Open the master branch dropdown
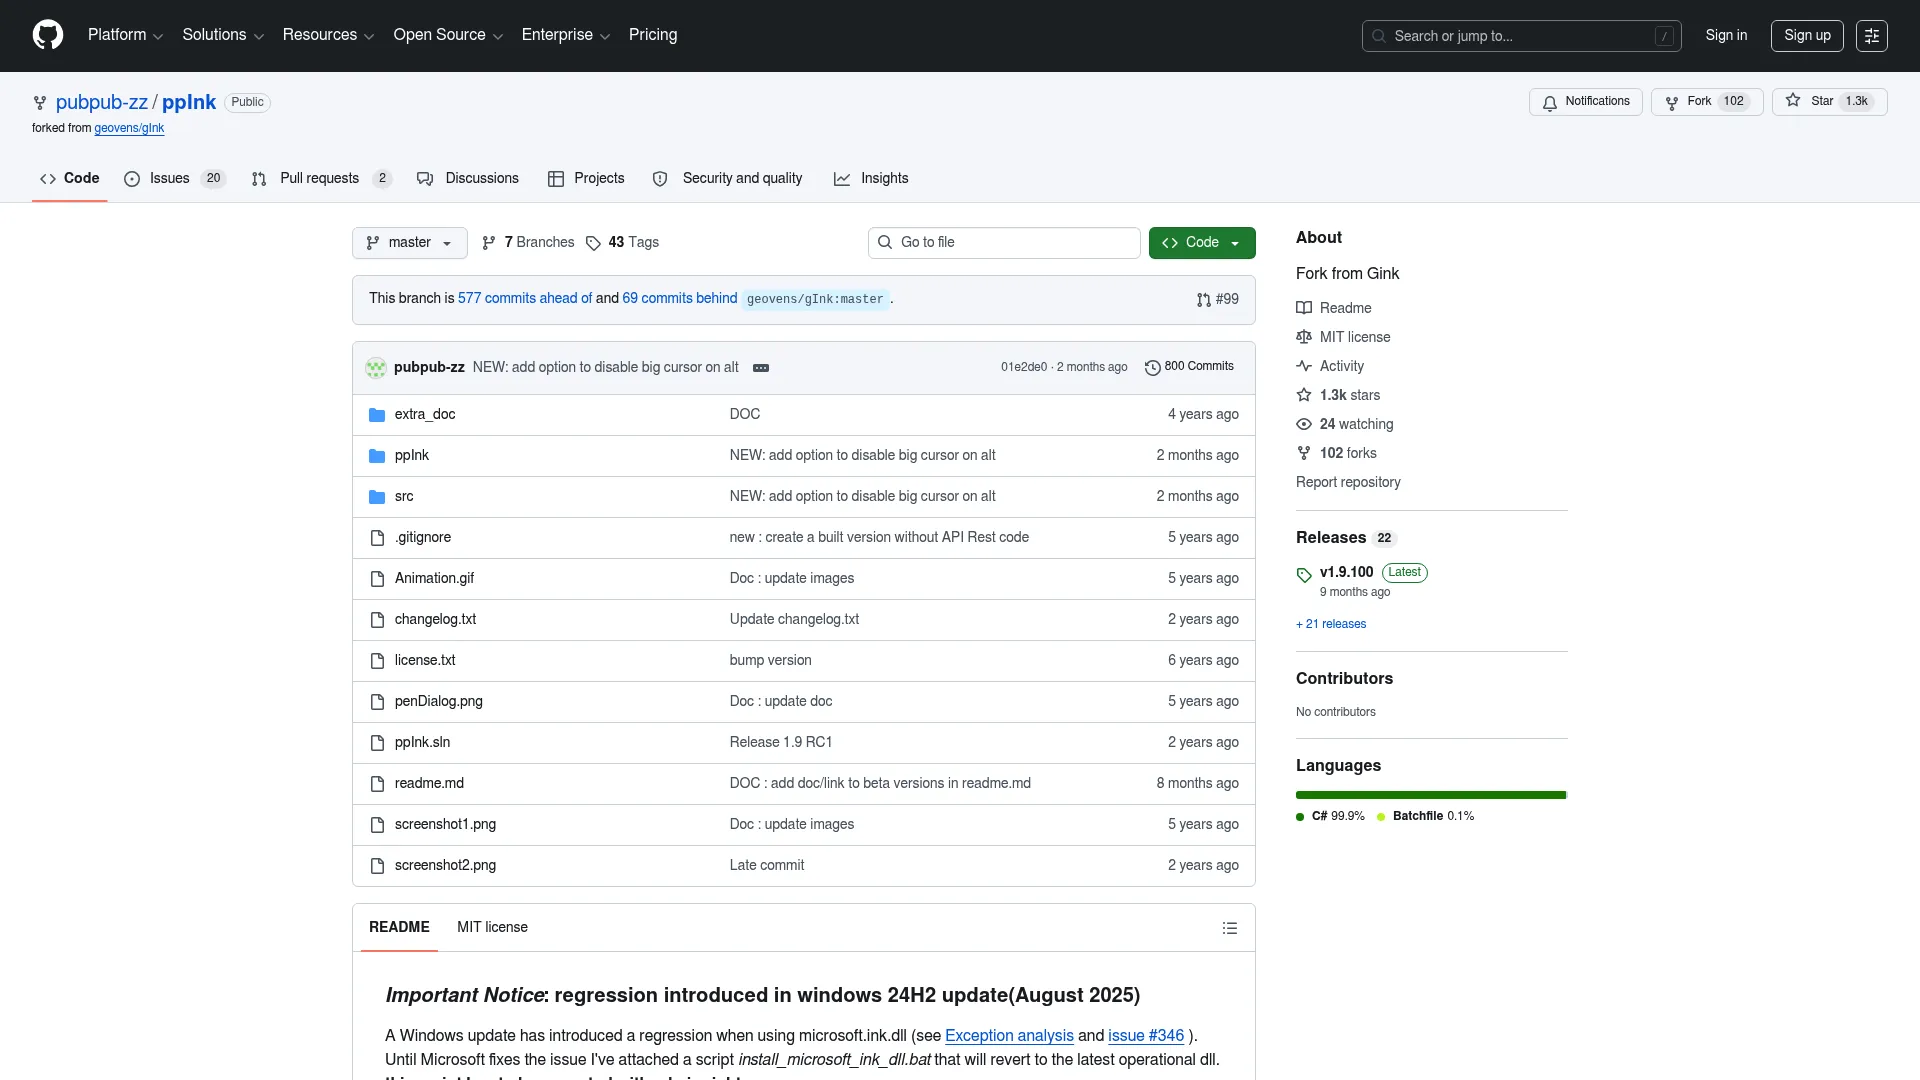 [x=410, y=243]
